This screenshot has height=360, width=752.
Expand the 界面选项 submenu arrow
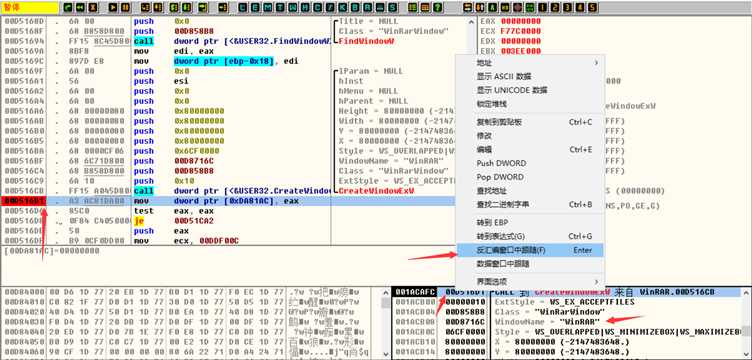[x=596, y=281]
